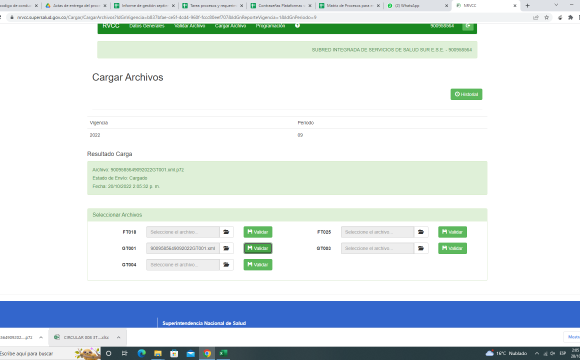The width and height of the screenshot is (580, 360).
Task: Validate the GT003 file
Action: [x=452, y=248]
